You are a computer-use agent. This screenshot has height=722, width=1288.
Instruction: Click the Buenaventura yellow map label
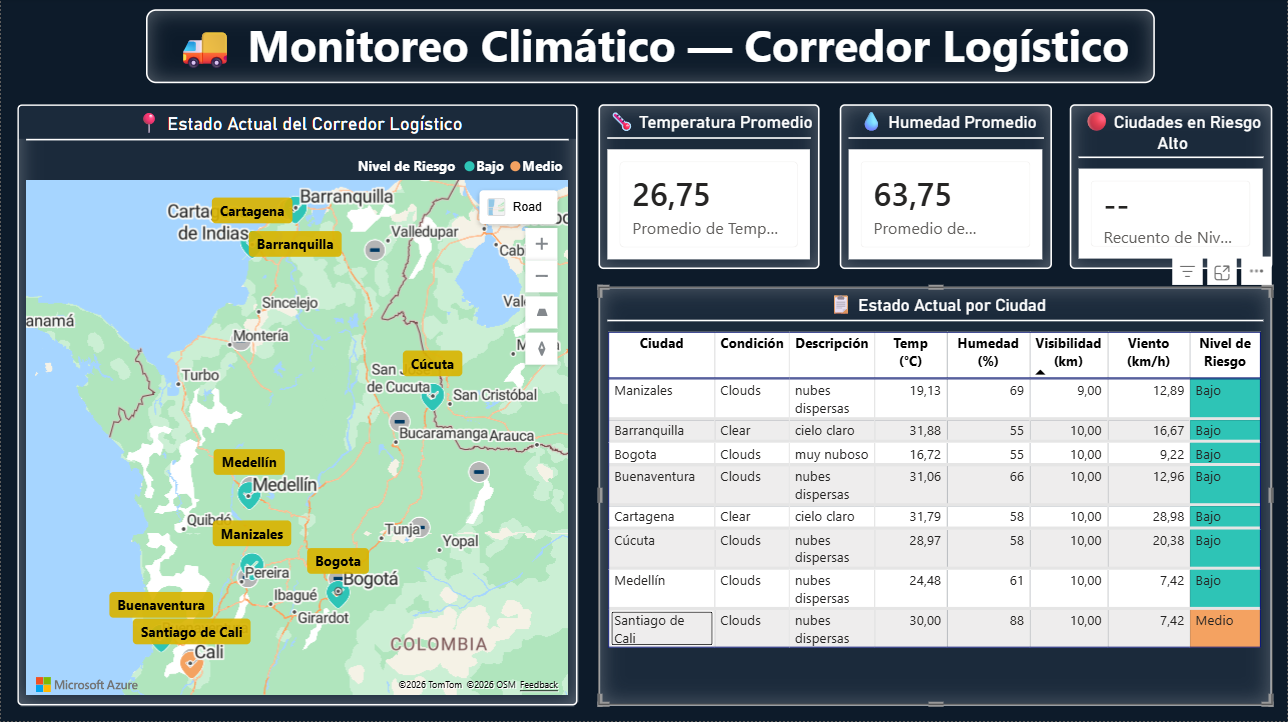click(x=161, y=605)
